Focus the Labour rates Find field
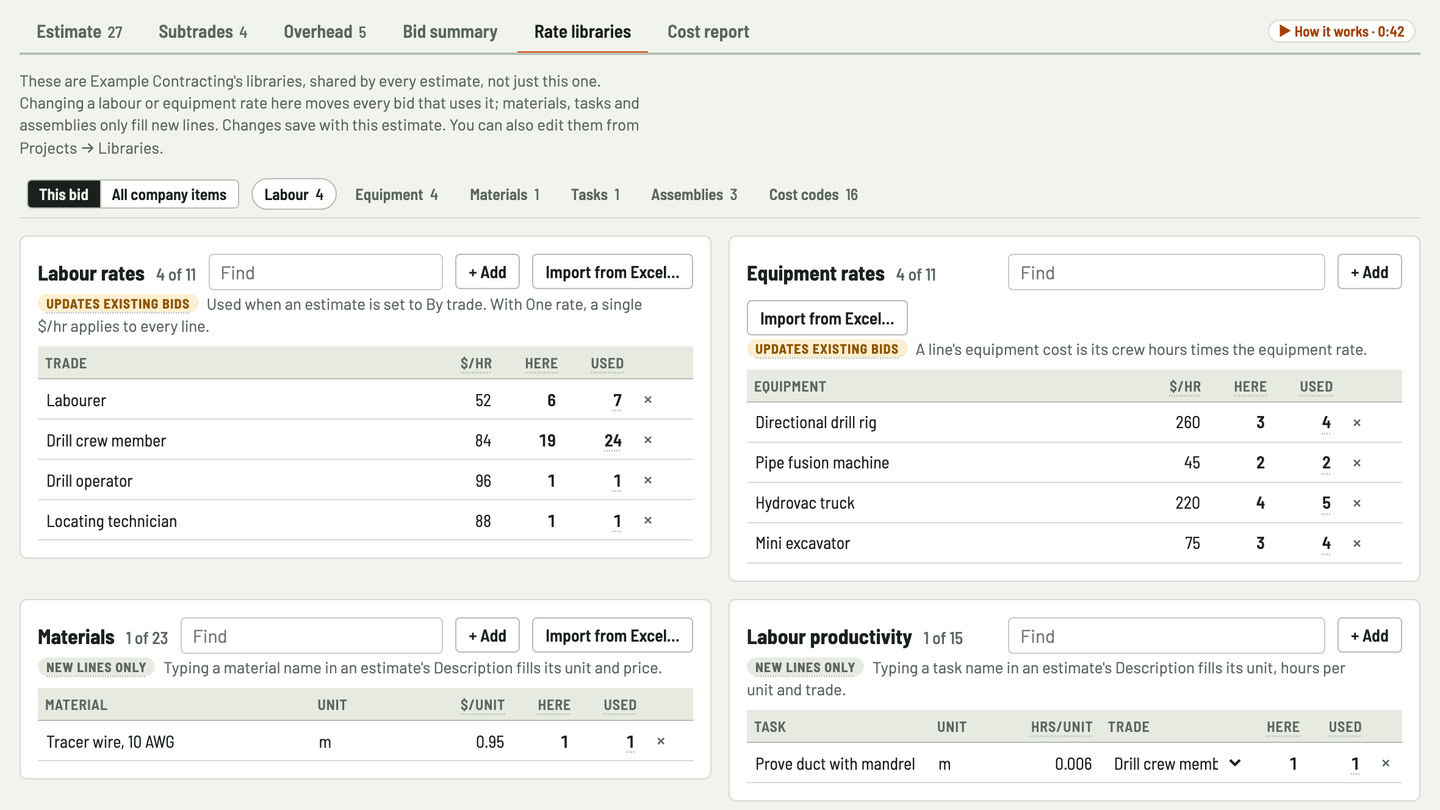The width and height of the screenshot is (1440, 810). [326, 272]
